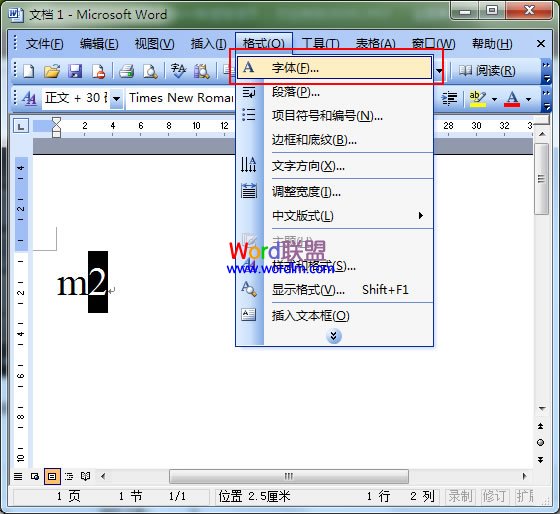Click the Reveal Formatting magnifier icon

pos(249,289)
